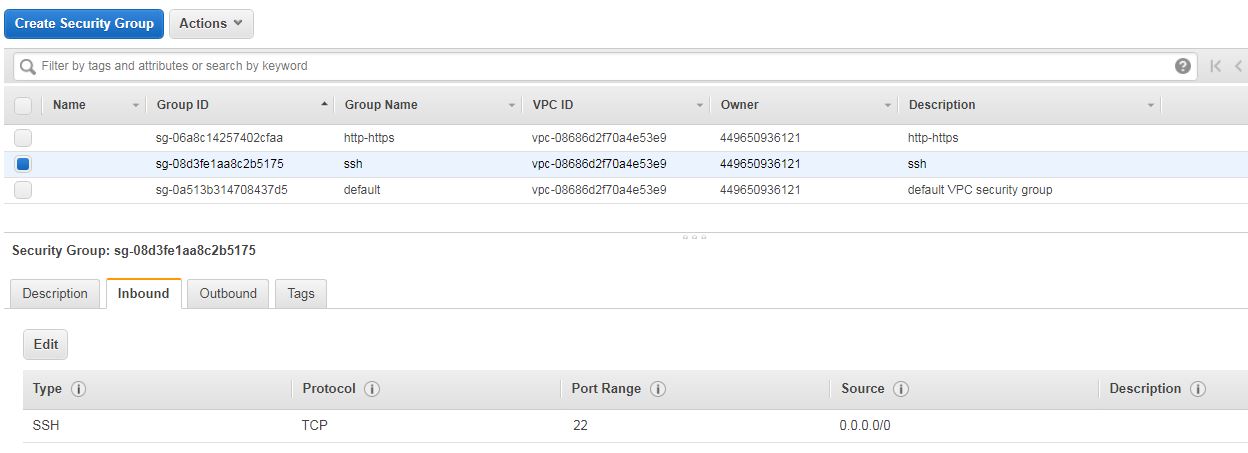Switch to the Outbound tab

228,293
